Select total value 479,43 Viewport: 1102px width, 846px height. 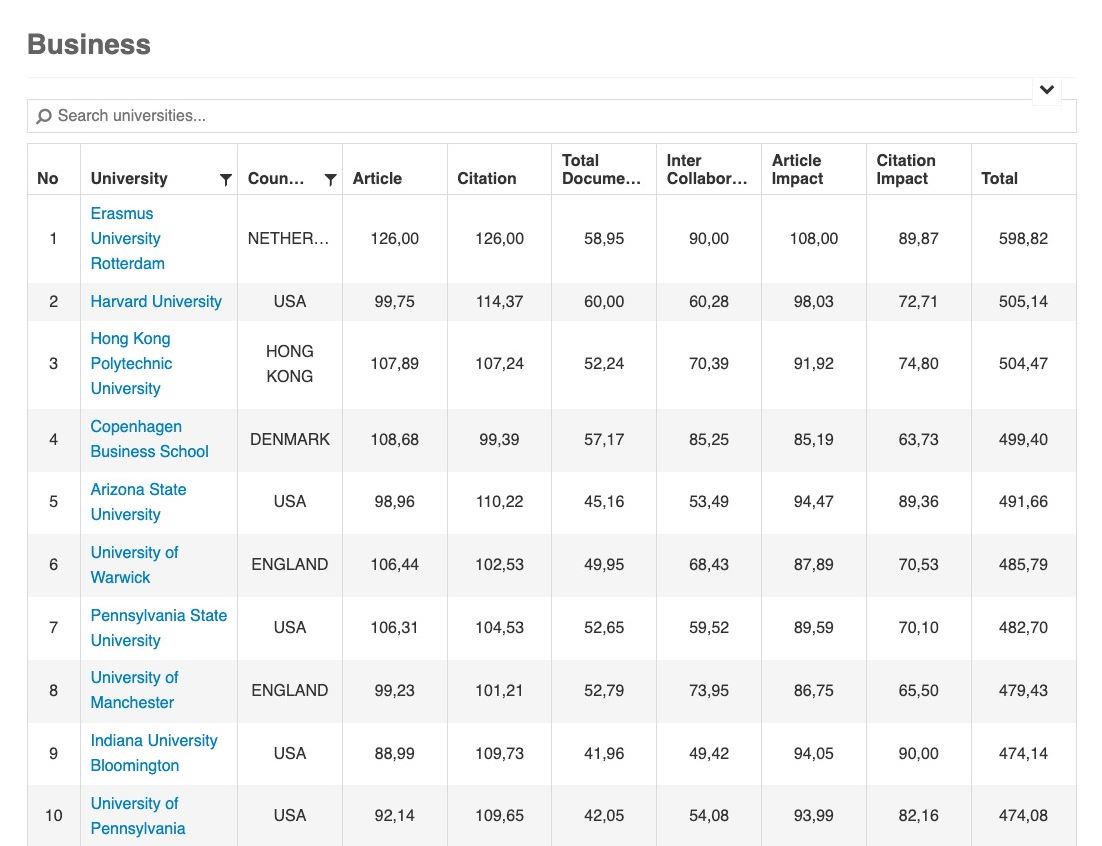1023,690
